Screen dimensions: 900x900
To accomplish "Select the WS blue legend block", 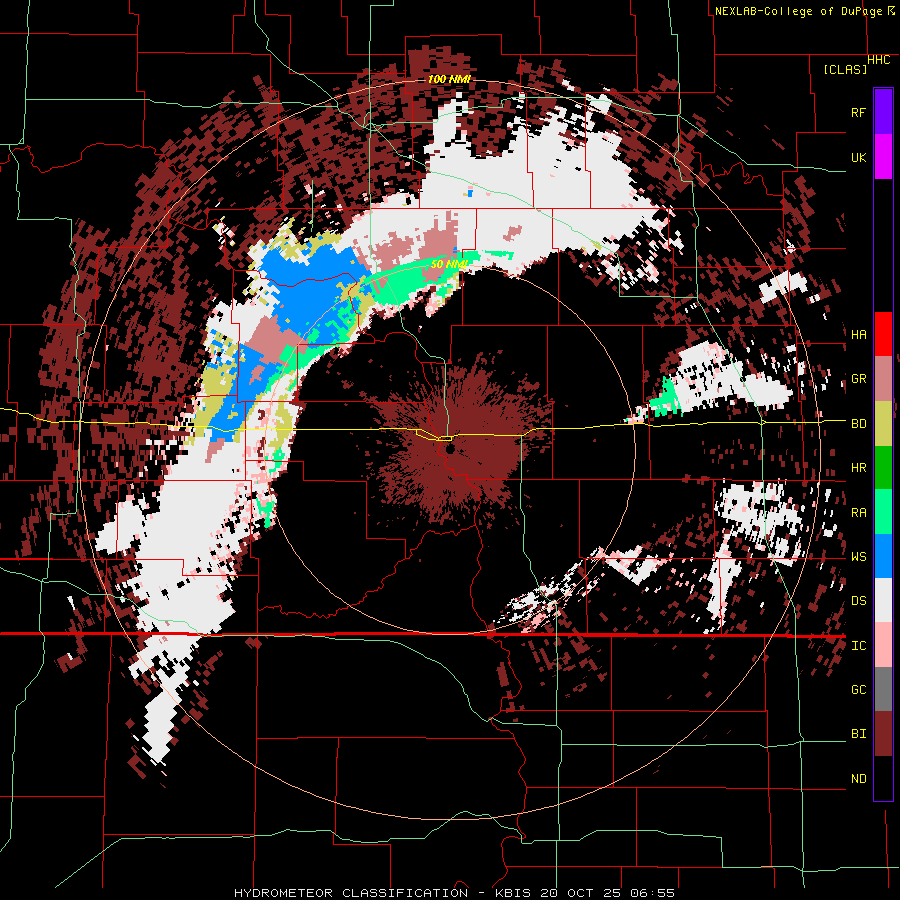I will coord(883,556).
